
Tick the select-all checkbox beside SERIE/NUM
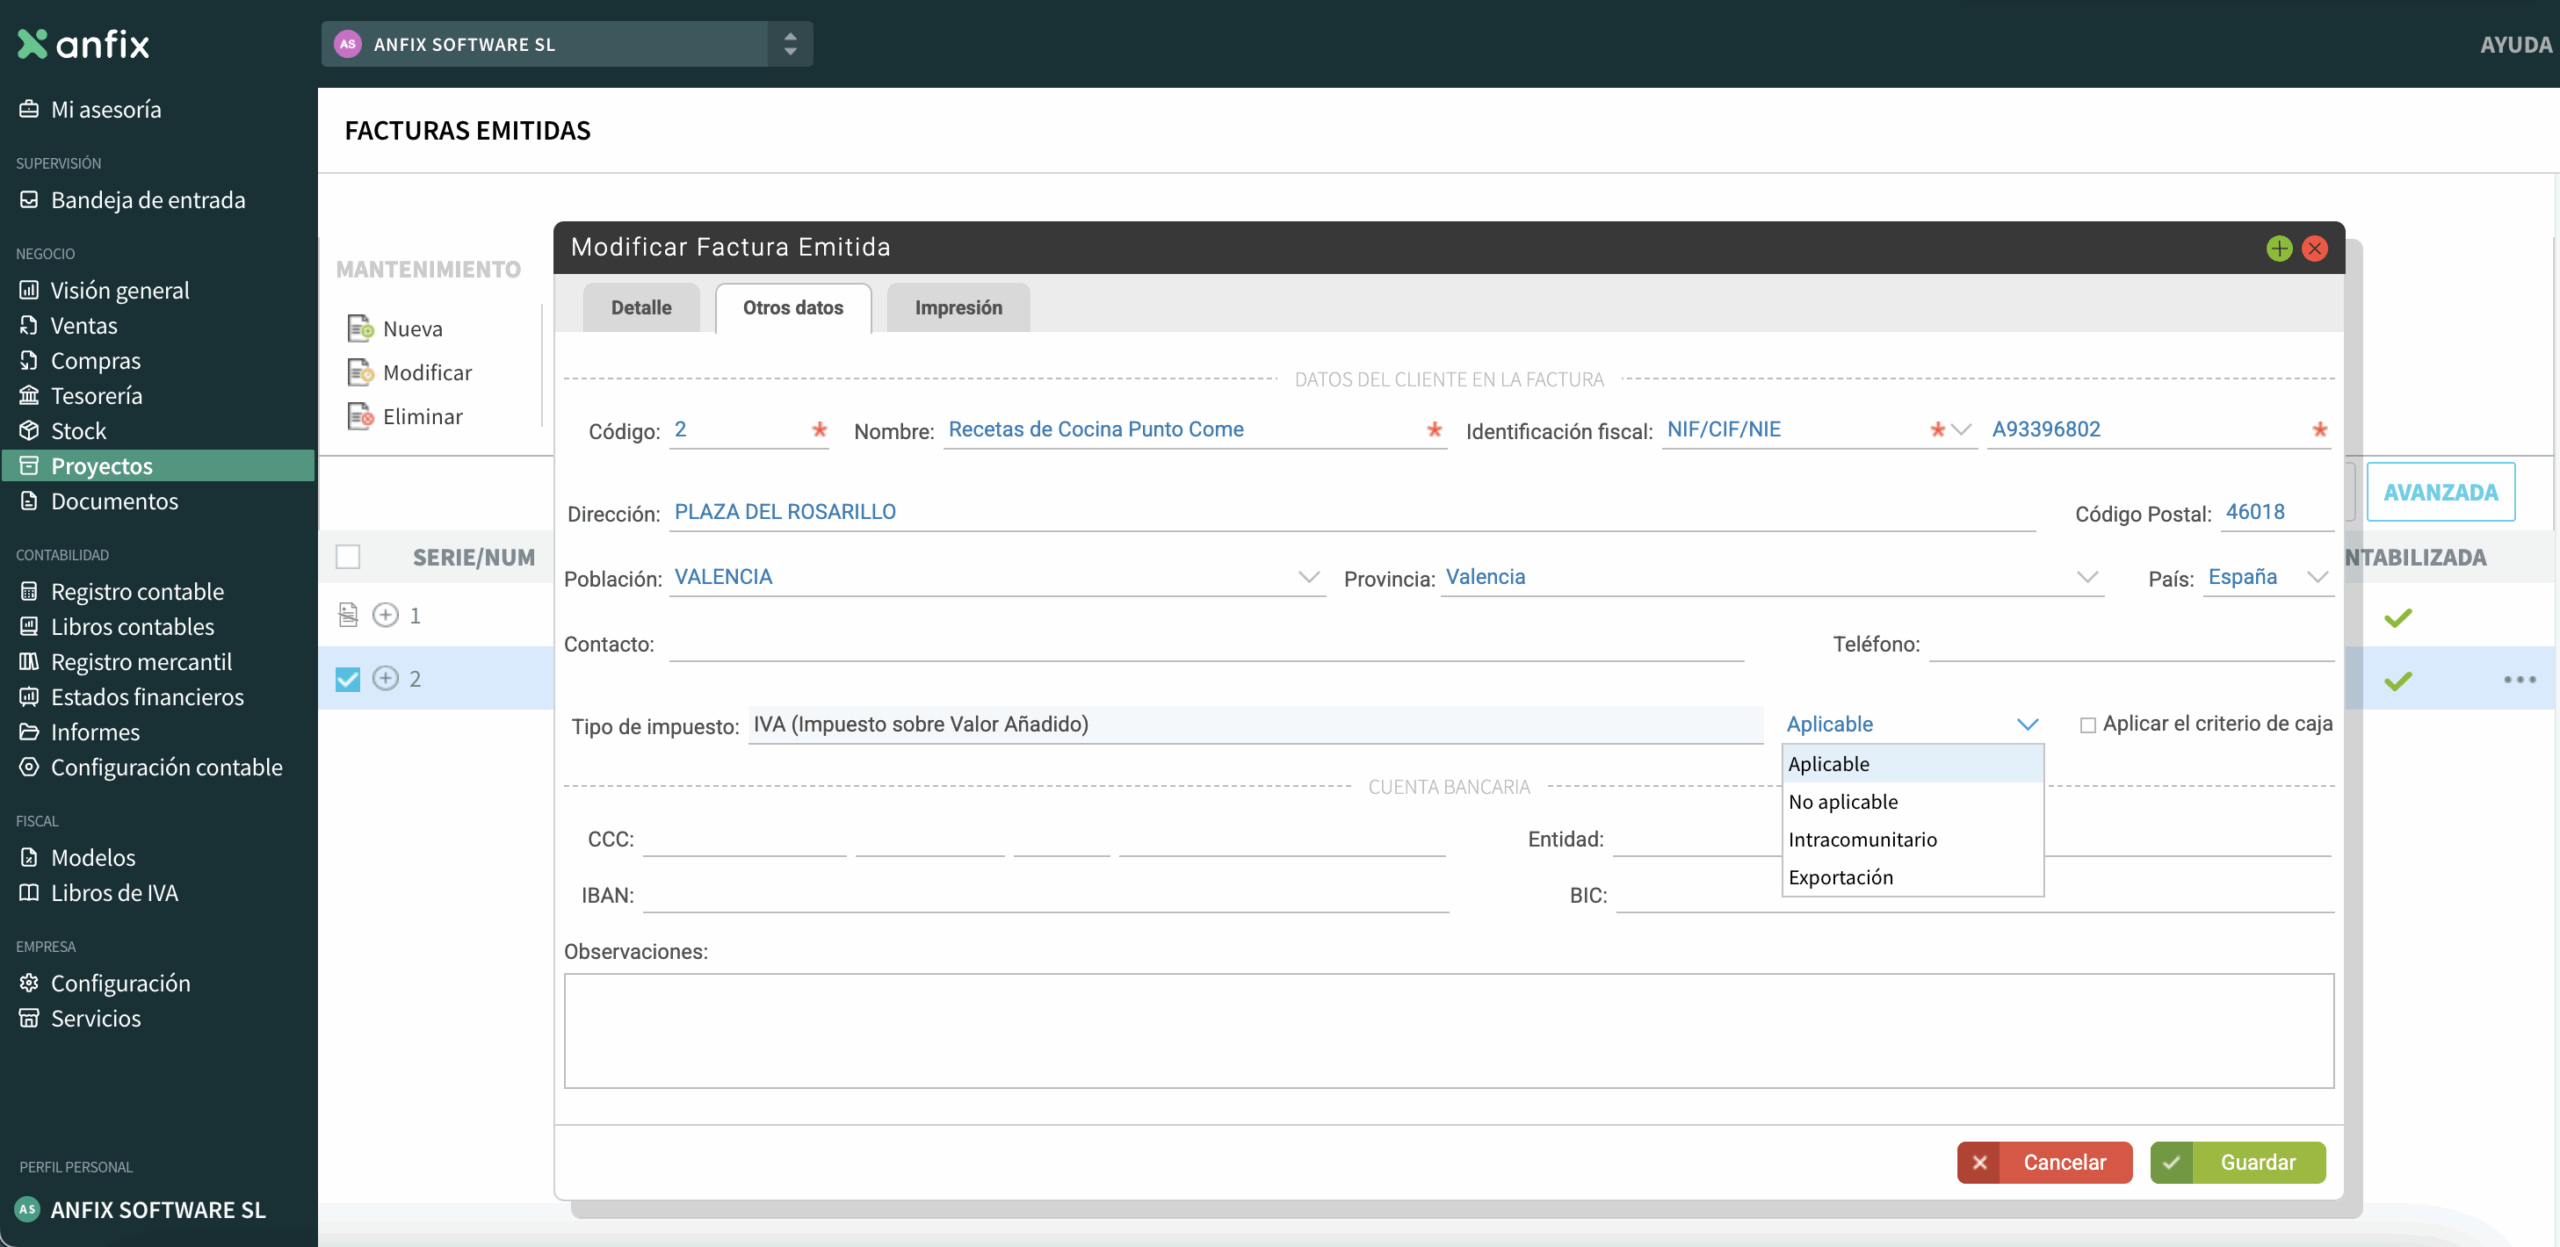point(348,557)
